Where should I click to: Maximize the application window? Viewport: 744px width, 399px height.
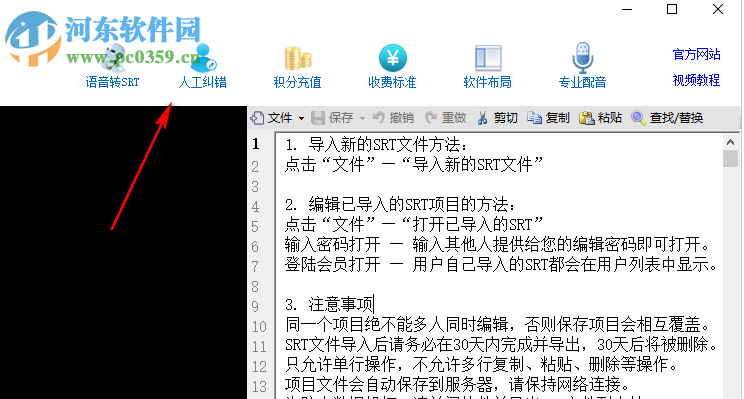point(672,9)
